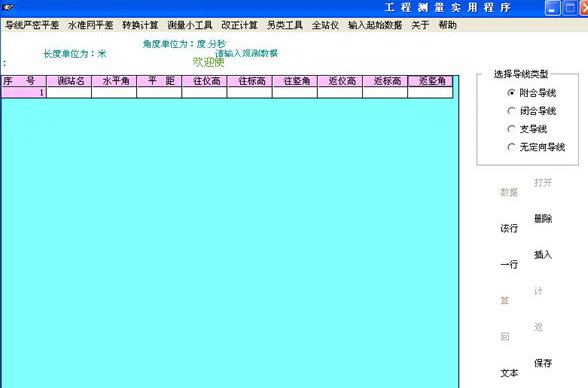
Task: Select the 无定向导线 radio option
Action: (x=536, y=147)
